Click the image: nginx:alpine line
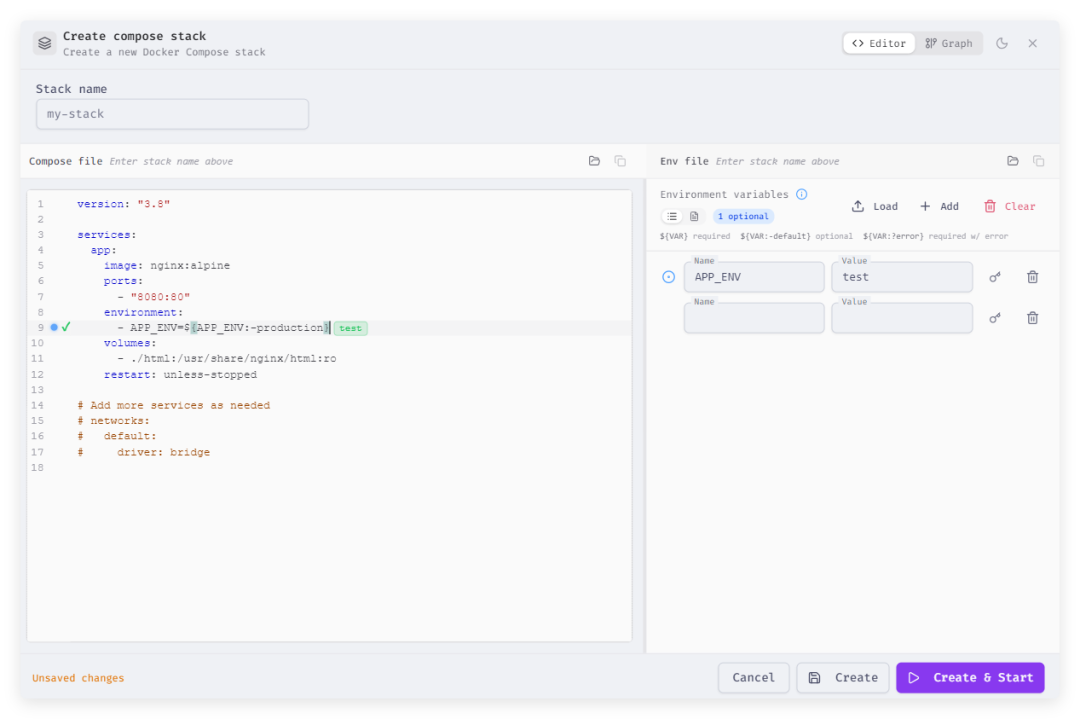The width and height of the screenshot is (1080, 719). pos(167,266)
